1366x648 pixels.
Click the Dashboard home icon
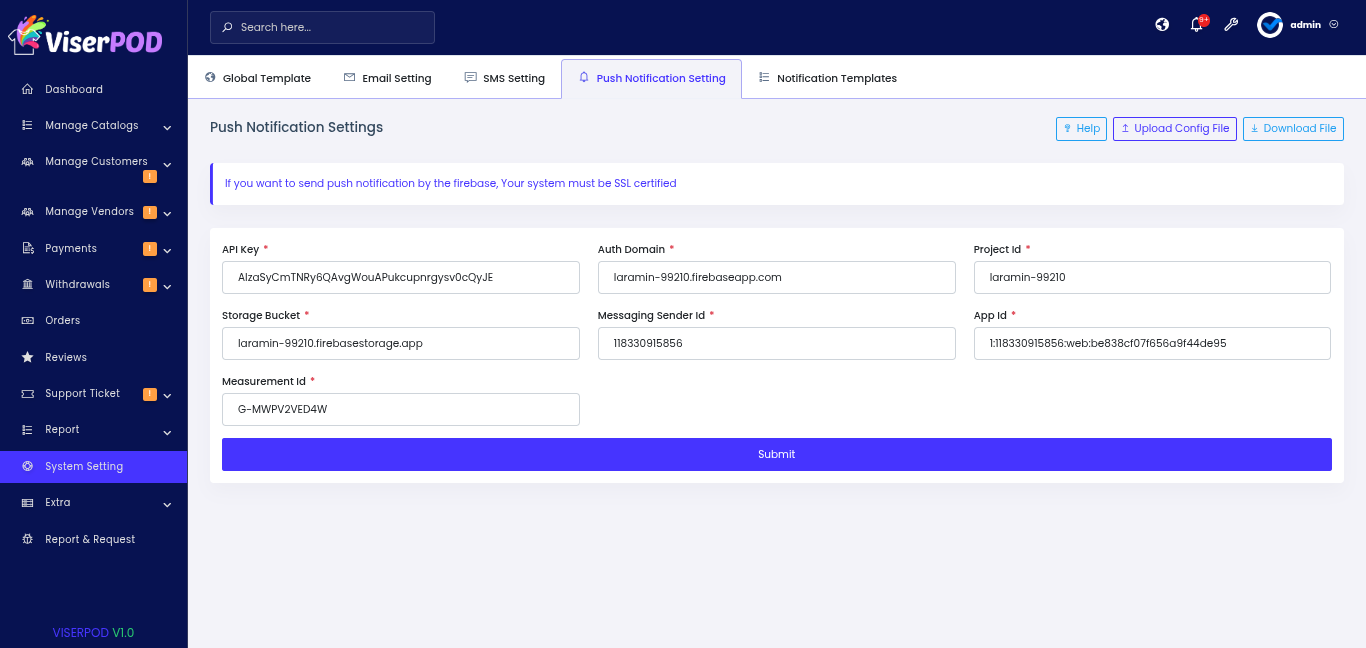click(28, 89)
